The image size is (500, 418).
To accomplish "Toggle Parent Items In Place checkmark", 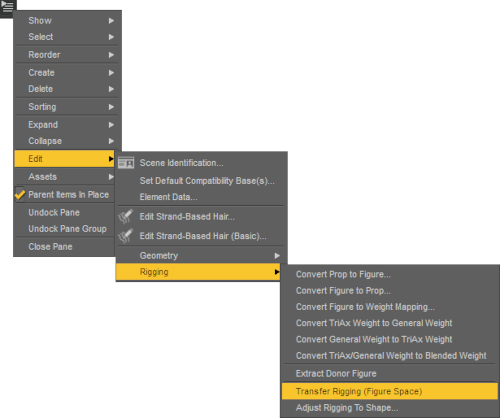I will coord(20,194).
